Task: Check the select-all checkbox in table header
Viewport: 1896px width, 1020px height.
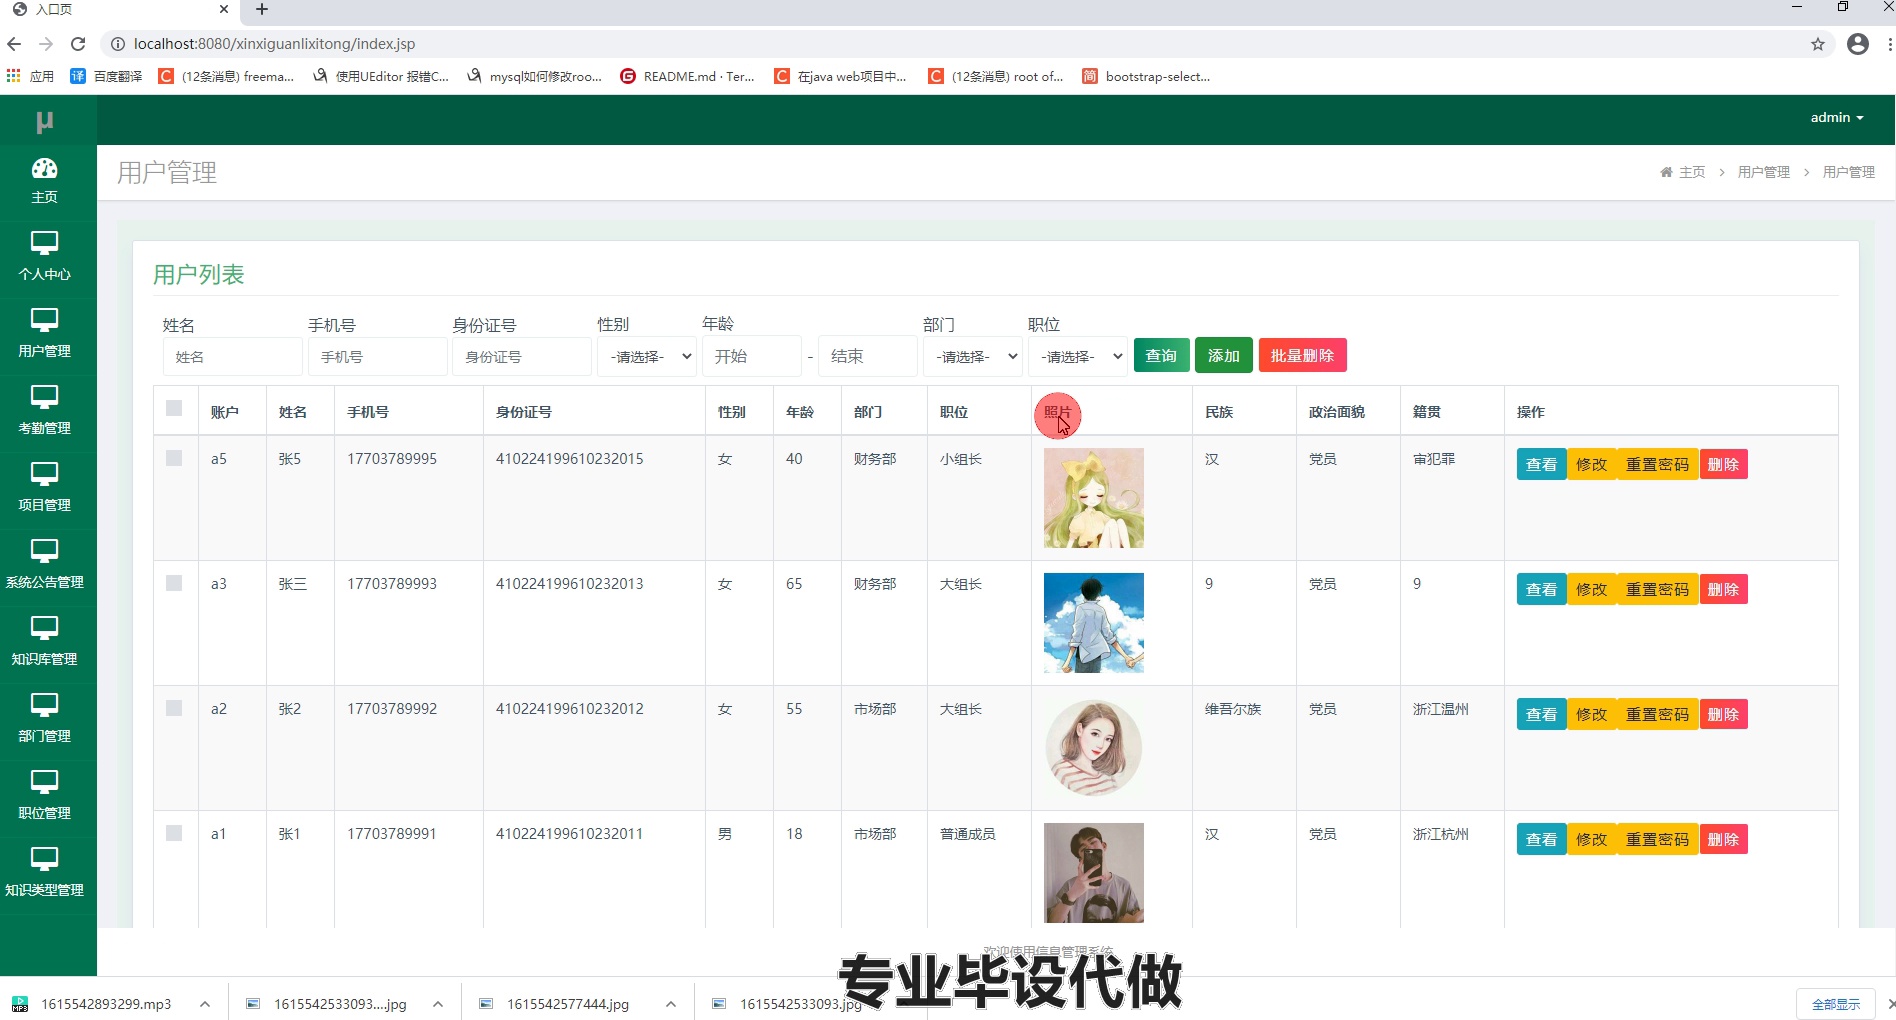Action: pyautogui.click(x=175, y=409)
